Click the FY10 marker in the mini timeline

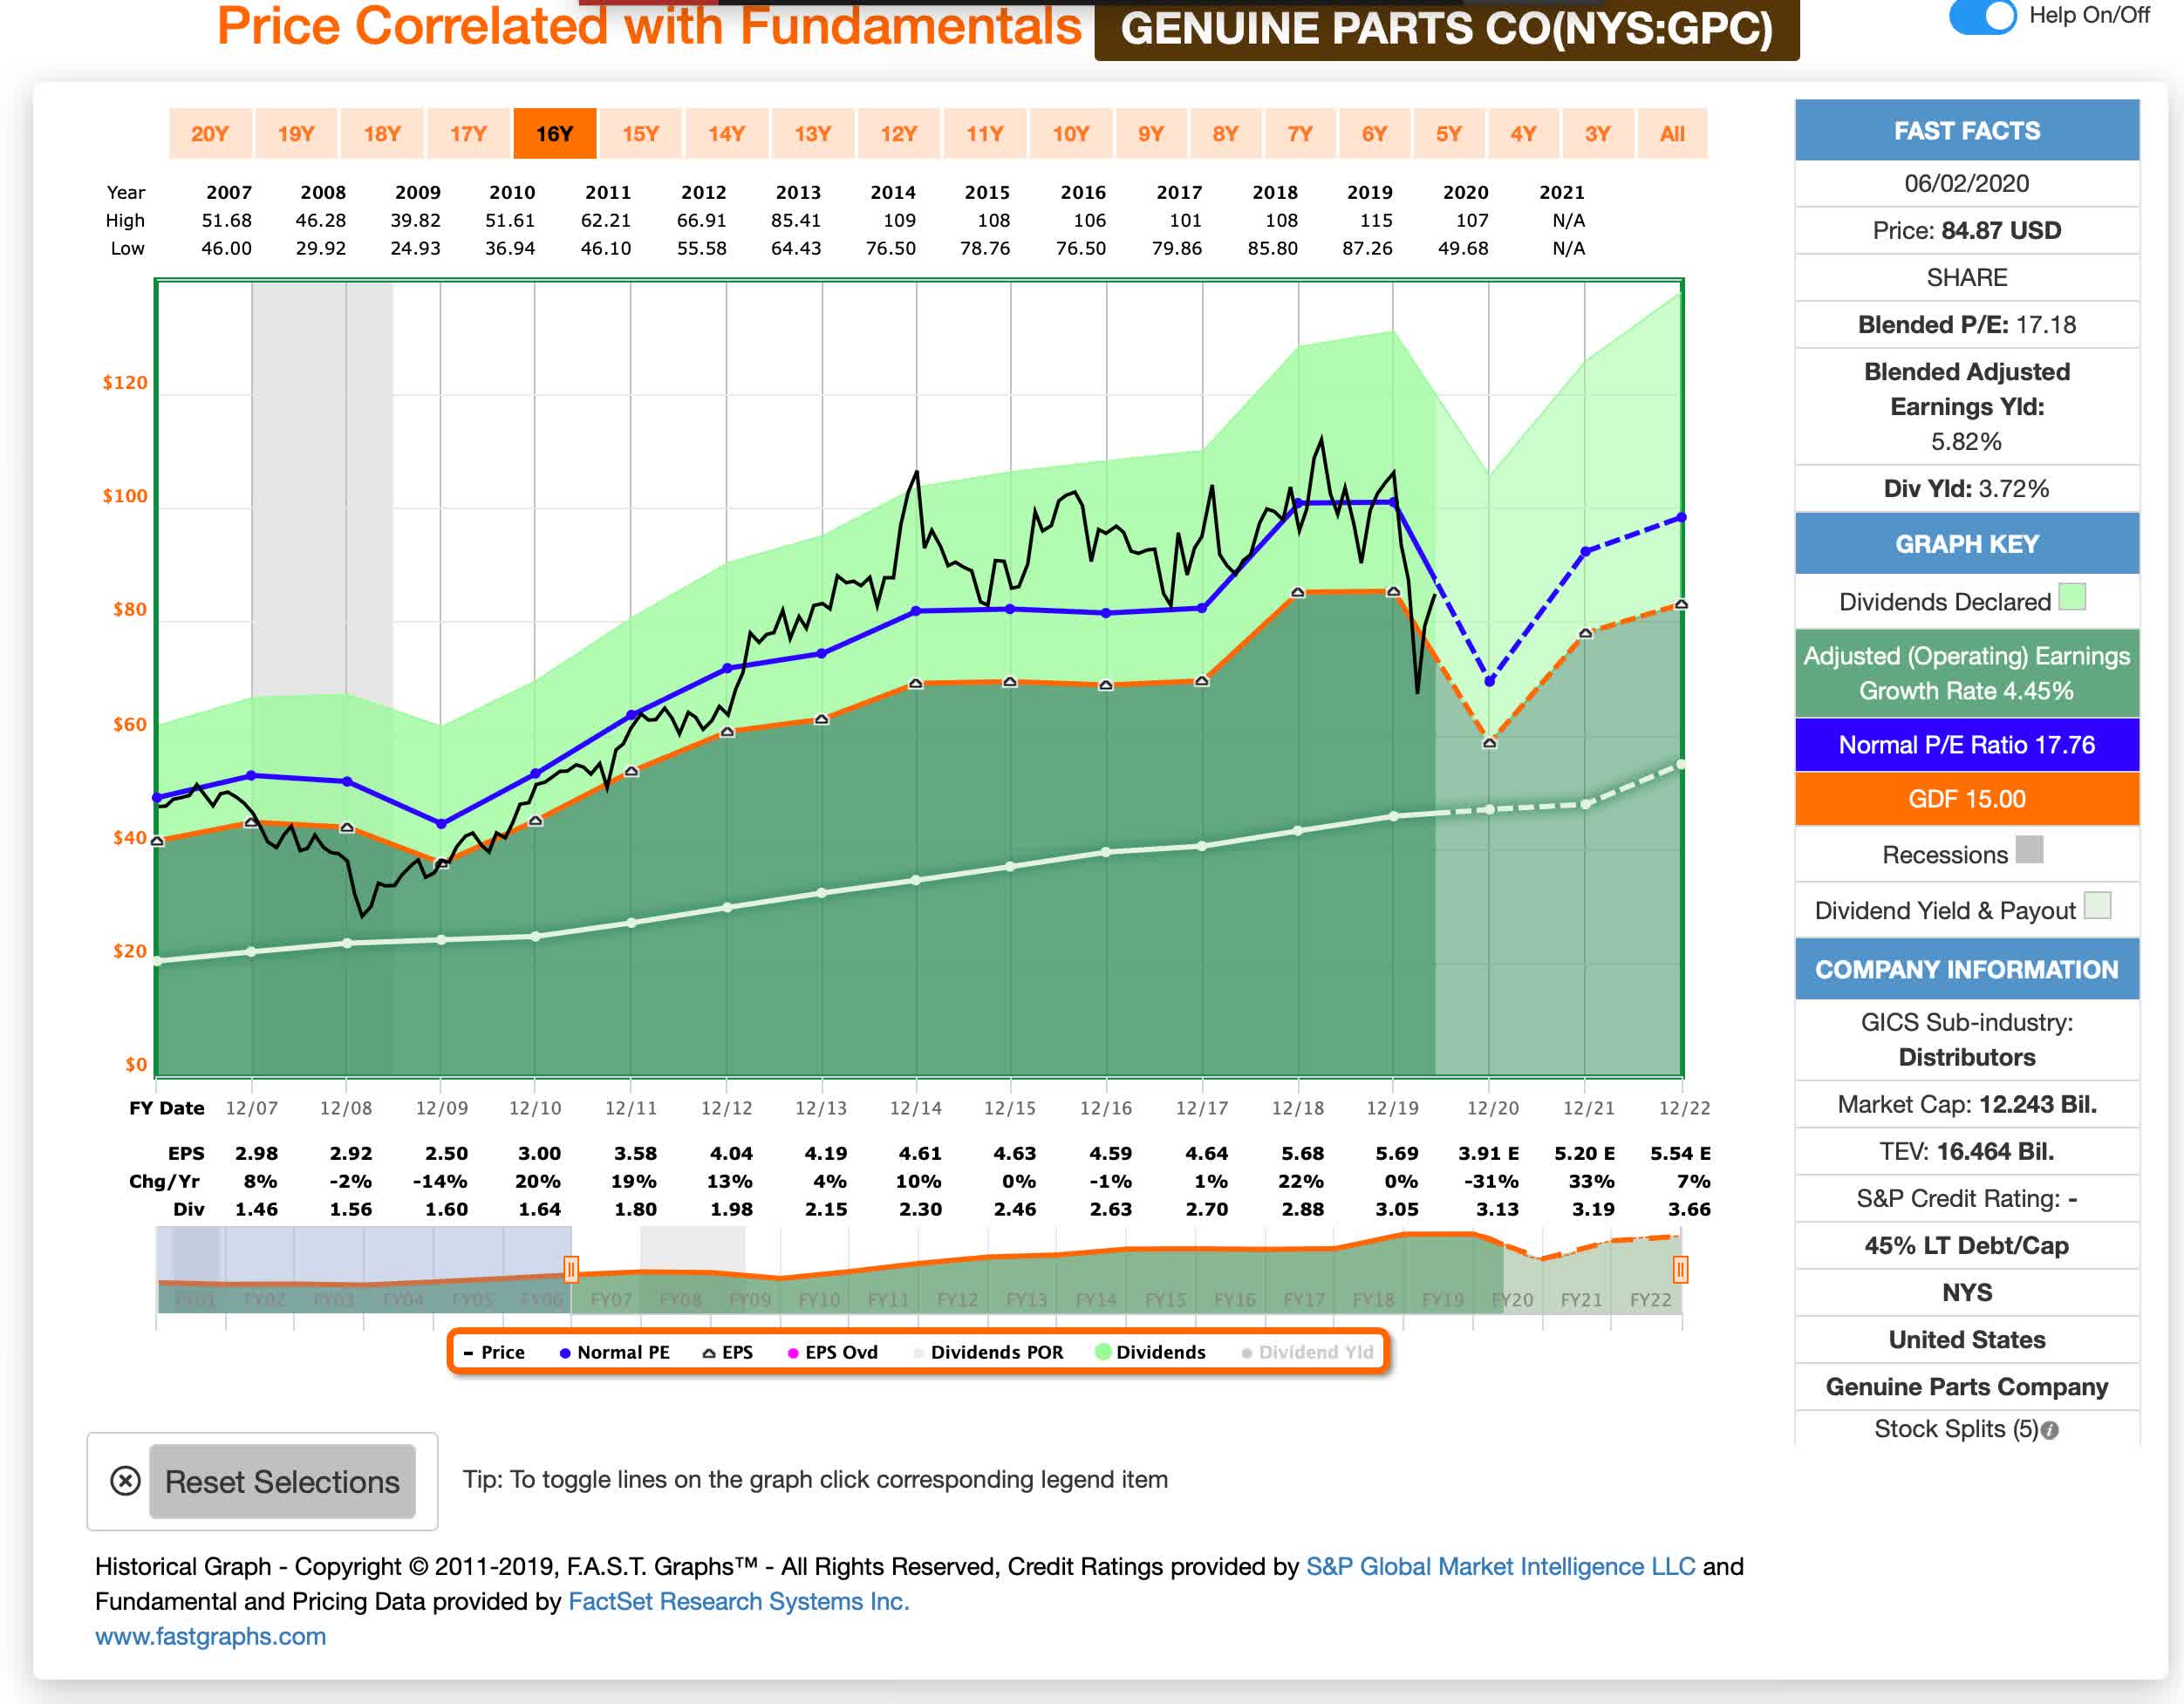pyautogui.click(x=819, y=1300)
